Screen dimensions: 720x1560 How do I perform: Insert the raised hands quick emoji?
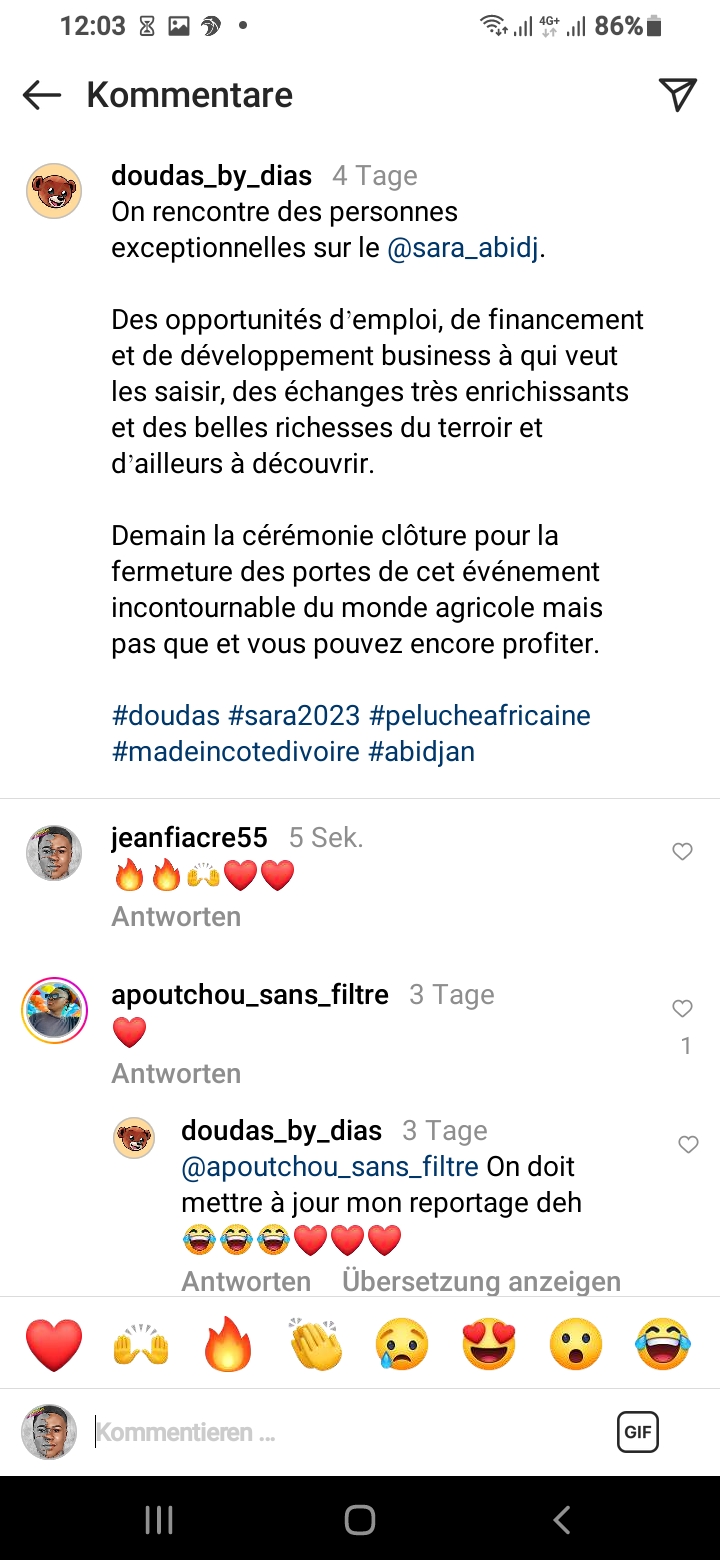pyautogui.click(x=141, y=1344)
